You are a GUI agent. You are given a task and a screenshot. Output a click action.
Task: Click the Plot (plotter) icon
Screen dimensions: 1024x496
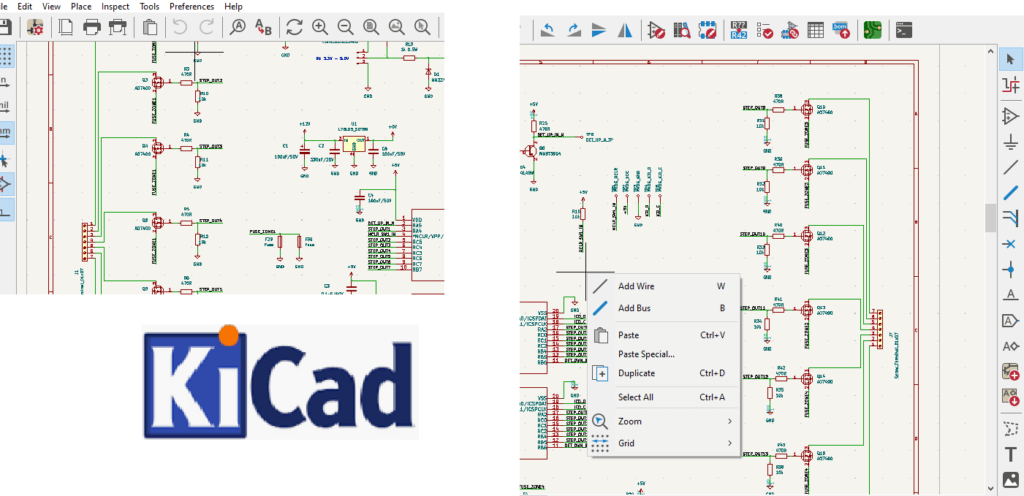click(118, 27)
